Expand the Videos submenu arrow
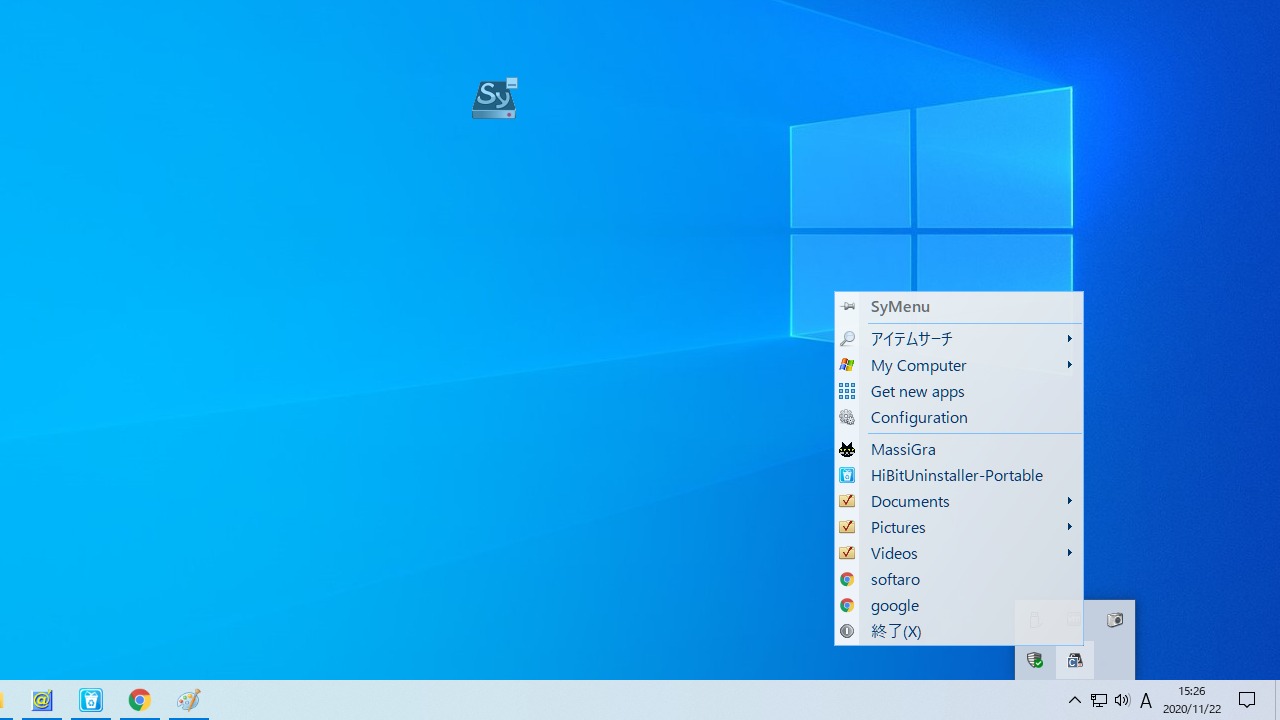The image size is (1280, 720). pos(1069,552)
